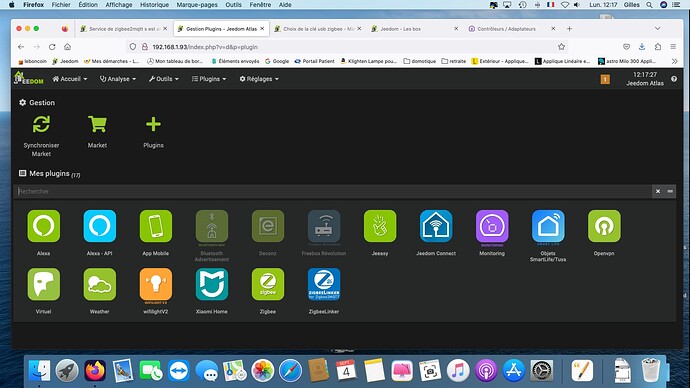The width and height of the screenshot is (690, 388).
Task: Click the help question mark icon
Action: pyautogui.click(x=674, y=79)
